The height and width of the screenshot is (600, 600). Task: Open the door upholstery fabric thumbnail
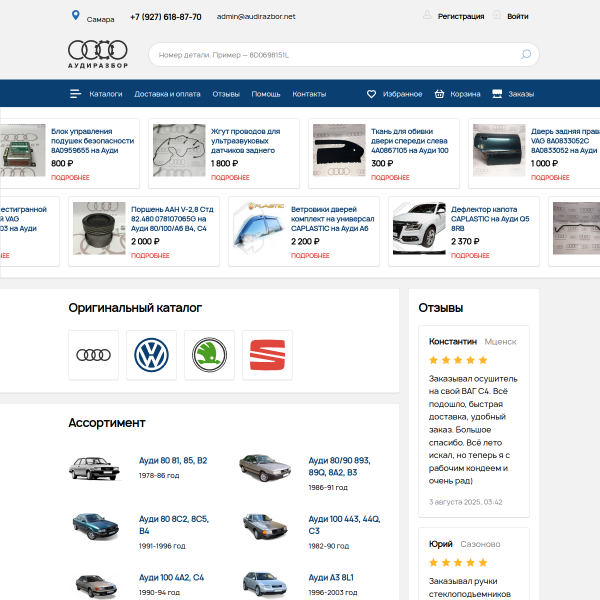tap(339, 150)
